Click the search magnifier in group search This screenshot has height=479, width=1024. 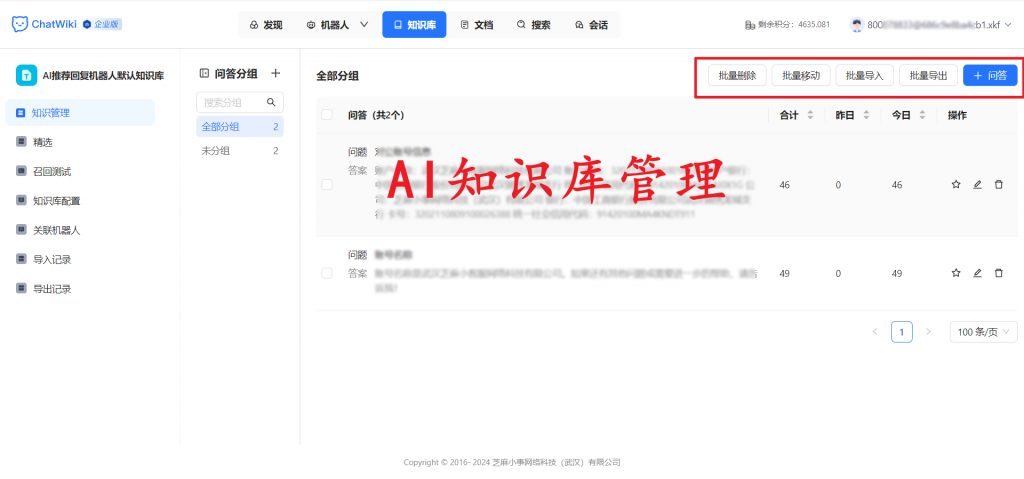click(271, 102)
